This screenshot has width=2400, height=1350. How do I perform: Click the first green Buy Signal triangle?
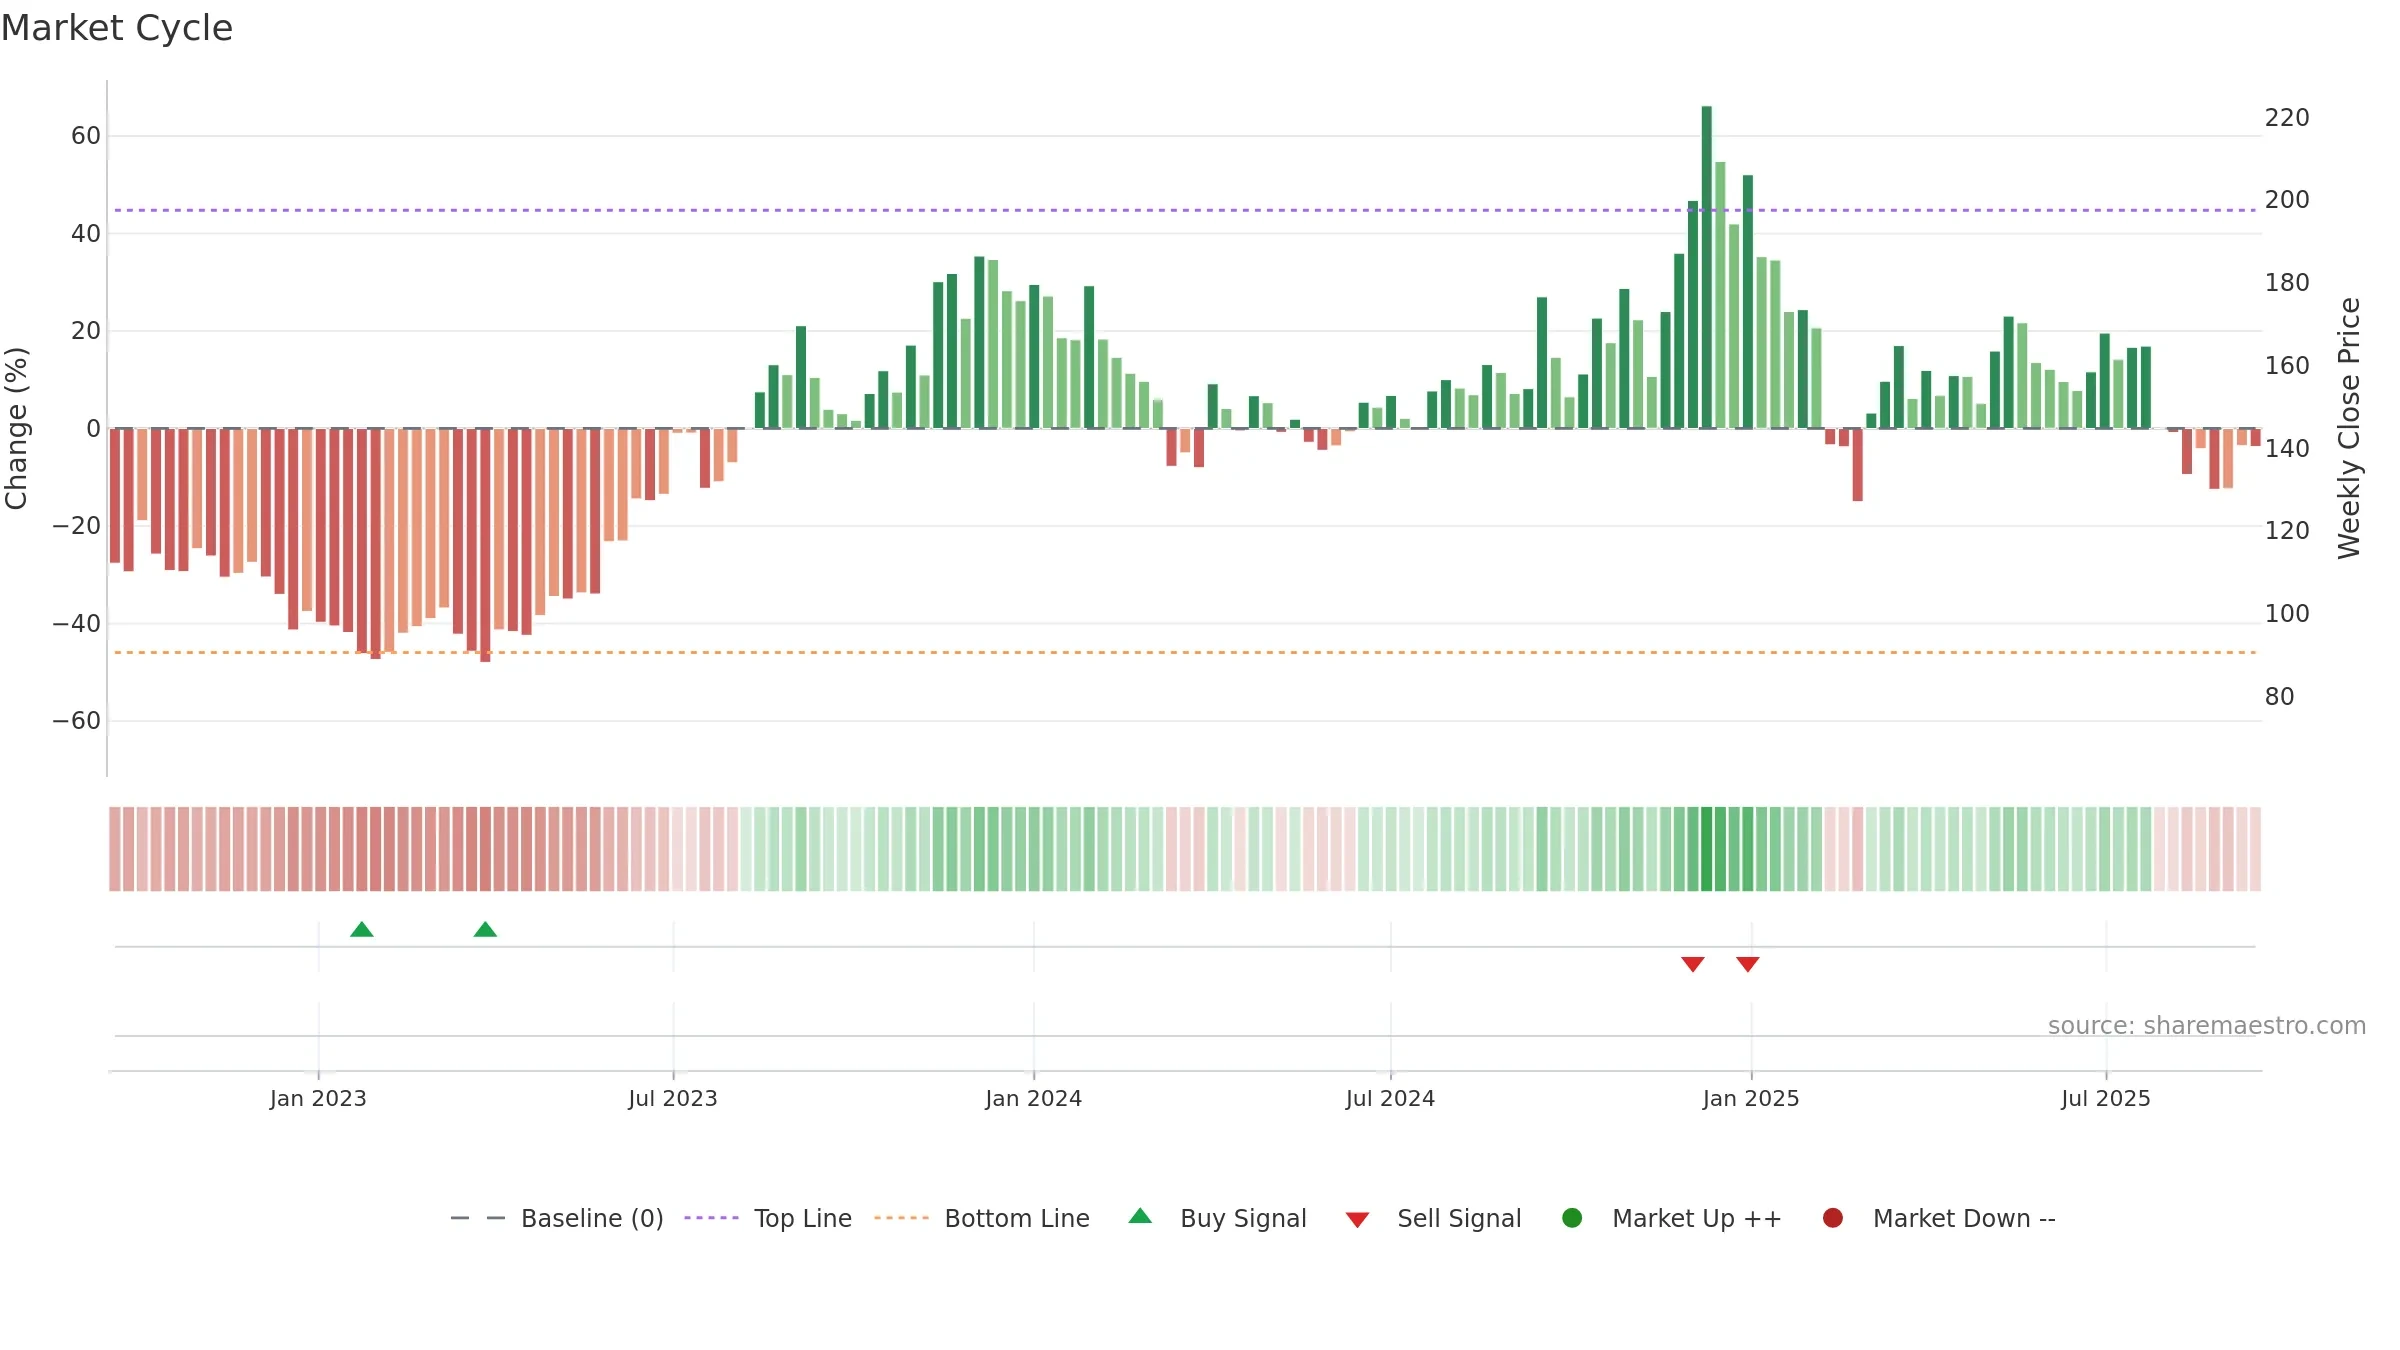[x=362, y=930]
